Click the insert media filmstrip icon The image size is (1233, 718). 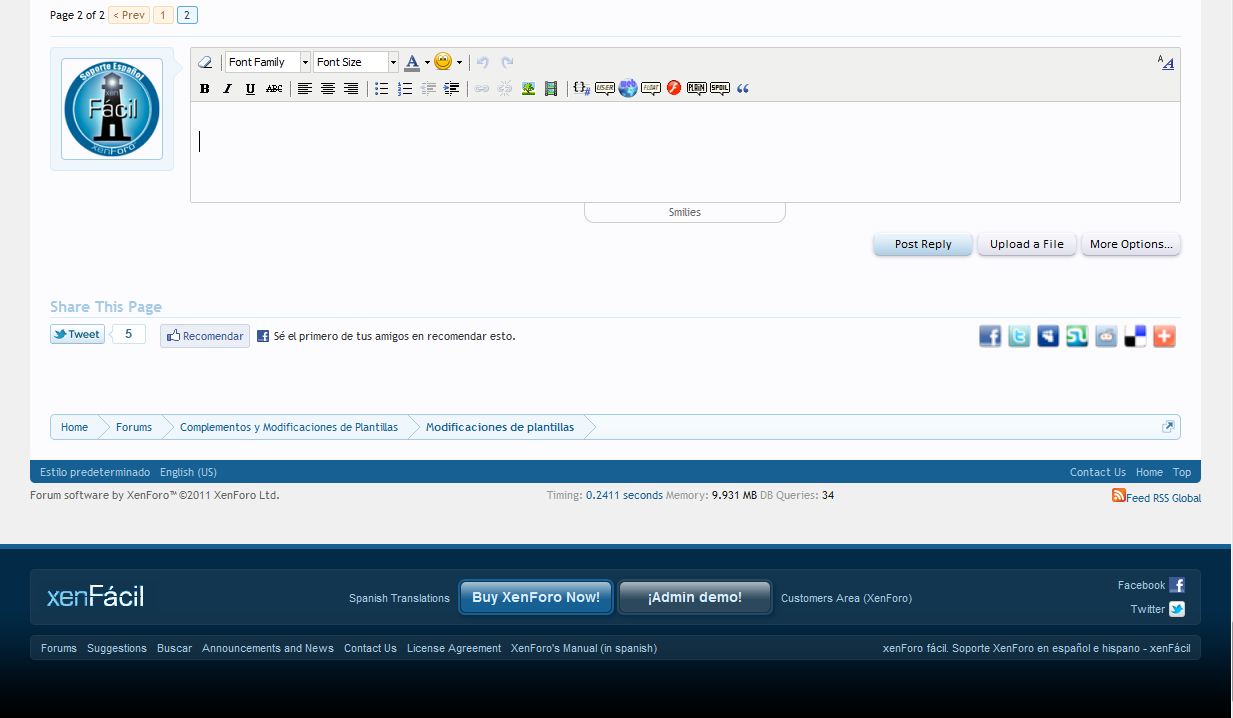(551, 89)
